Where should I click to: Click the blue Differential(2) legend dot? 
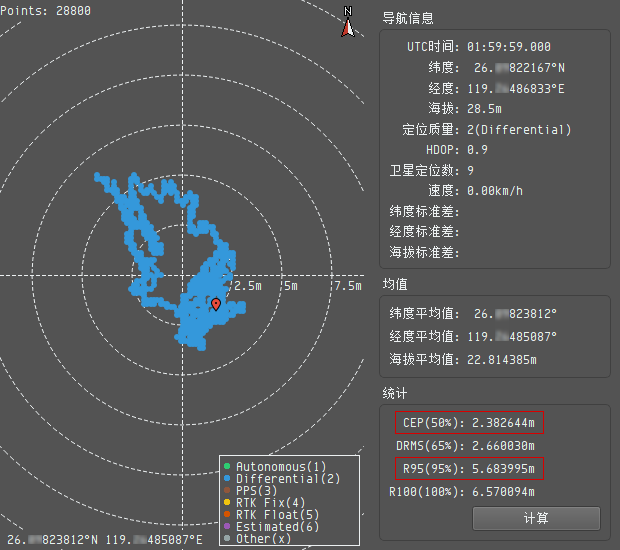tap(228, 479)
